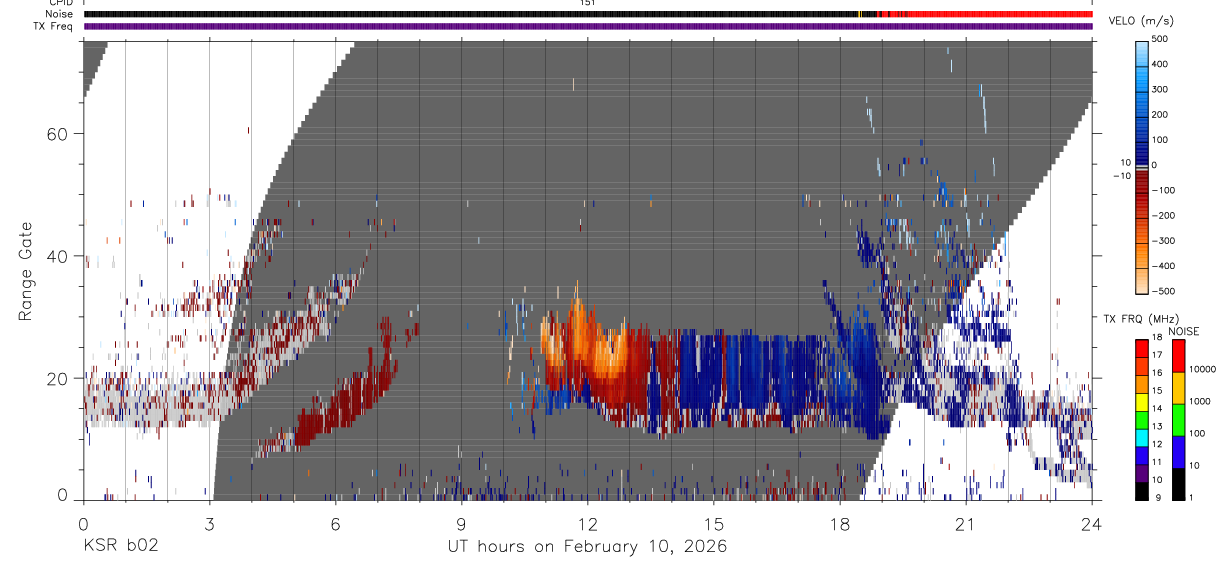This screenshot has height=567, width=1228.
Task: Click the 'KSR b02' radar label
Action: tap(120, 547)
